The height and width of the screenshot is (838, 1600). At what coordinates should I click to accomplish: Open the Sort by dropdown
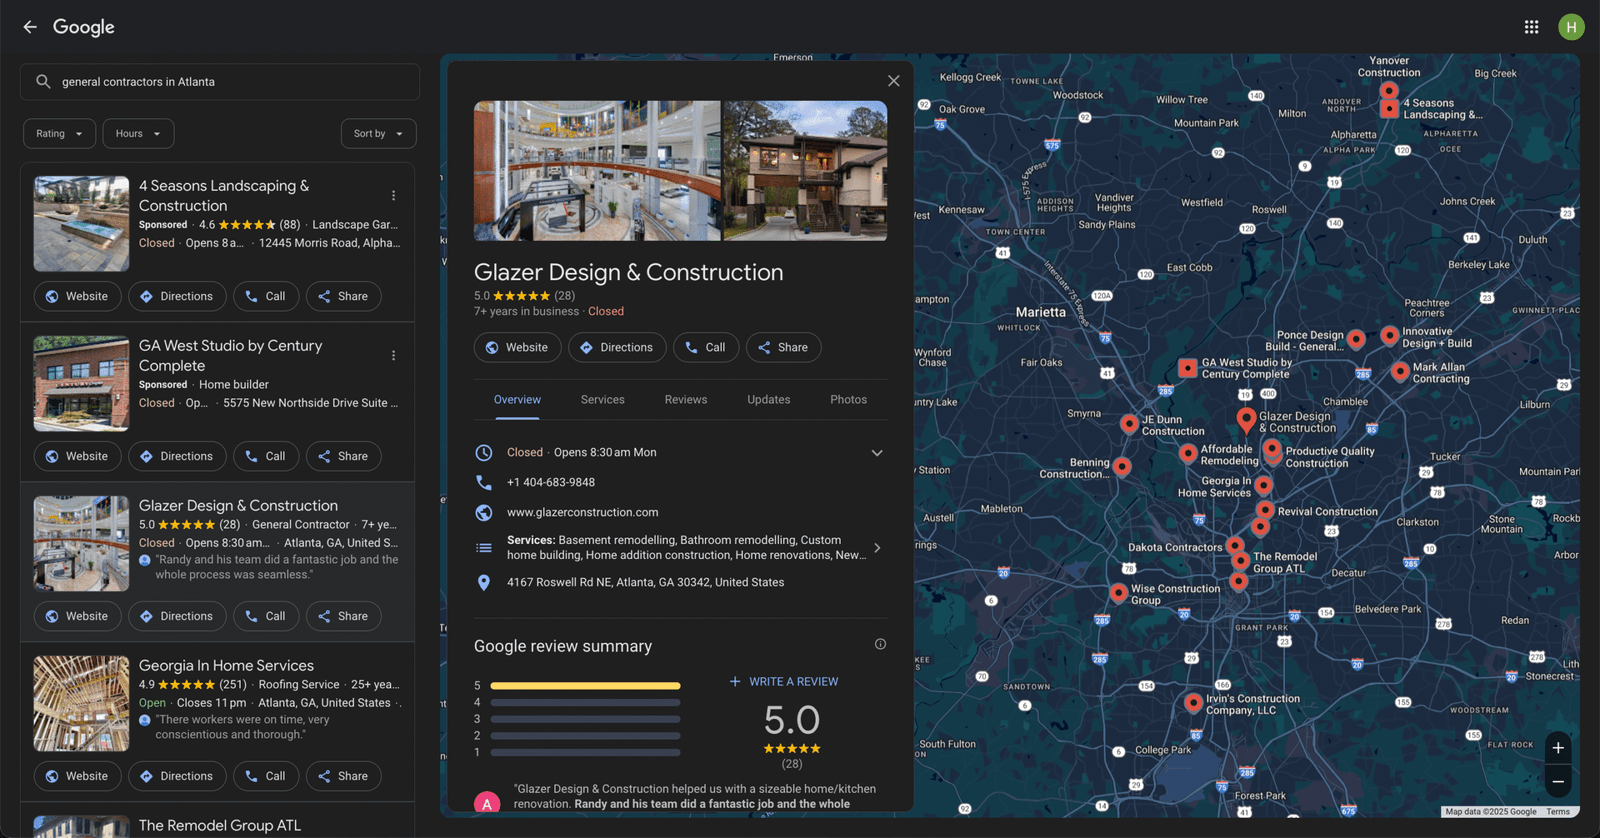[x=378, y=133]
